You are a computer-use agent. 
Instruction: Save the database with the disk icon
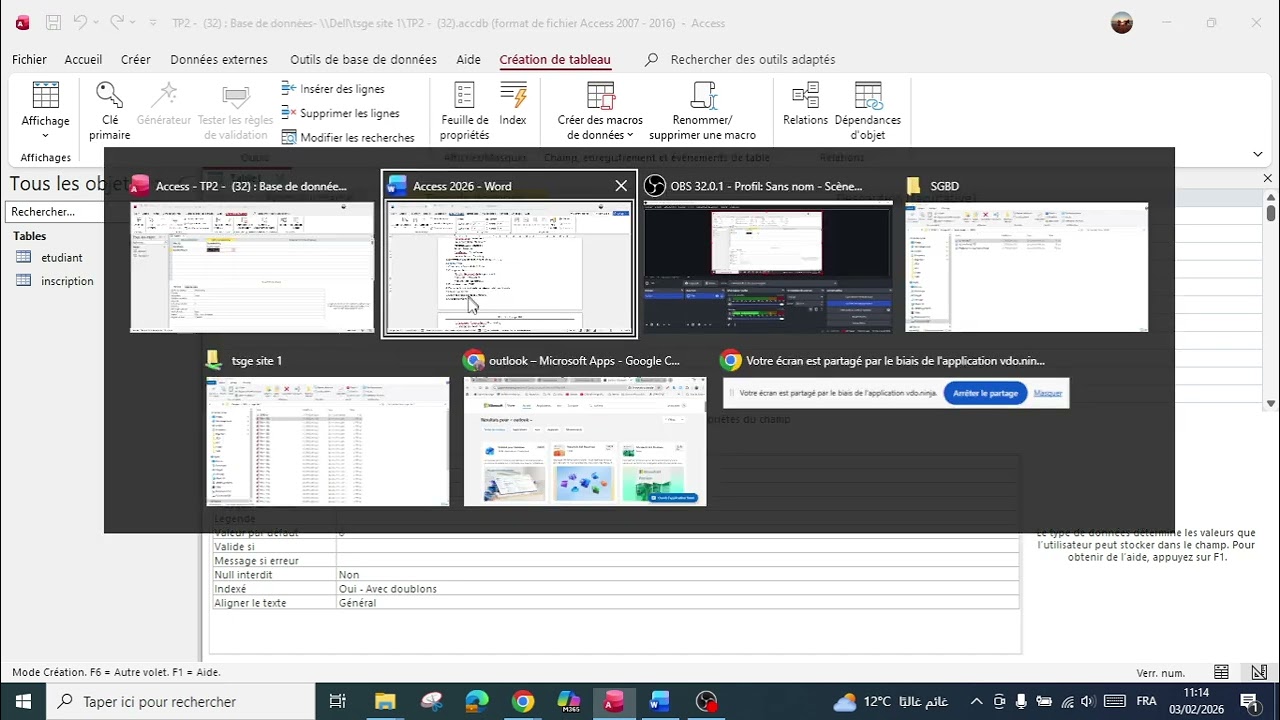pyautogui.click(x=53, y=22)
